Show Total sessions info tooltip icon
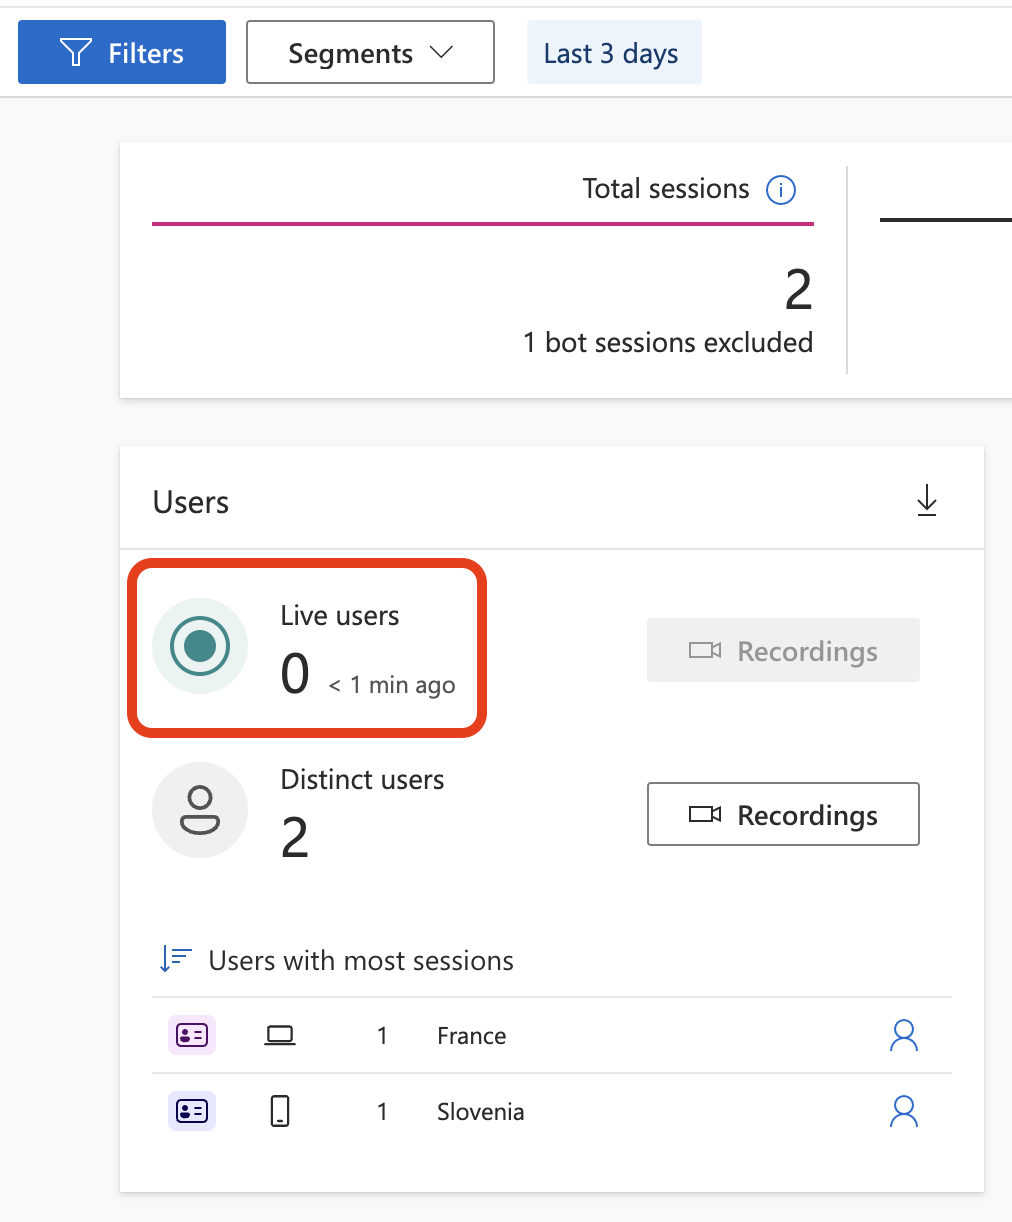Image resolution: width=1012 pixels, height=1222 pixels. (x=781, y=189)
